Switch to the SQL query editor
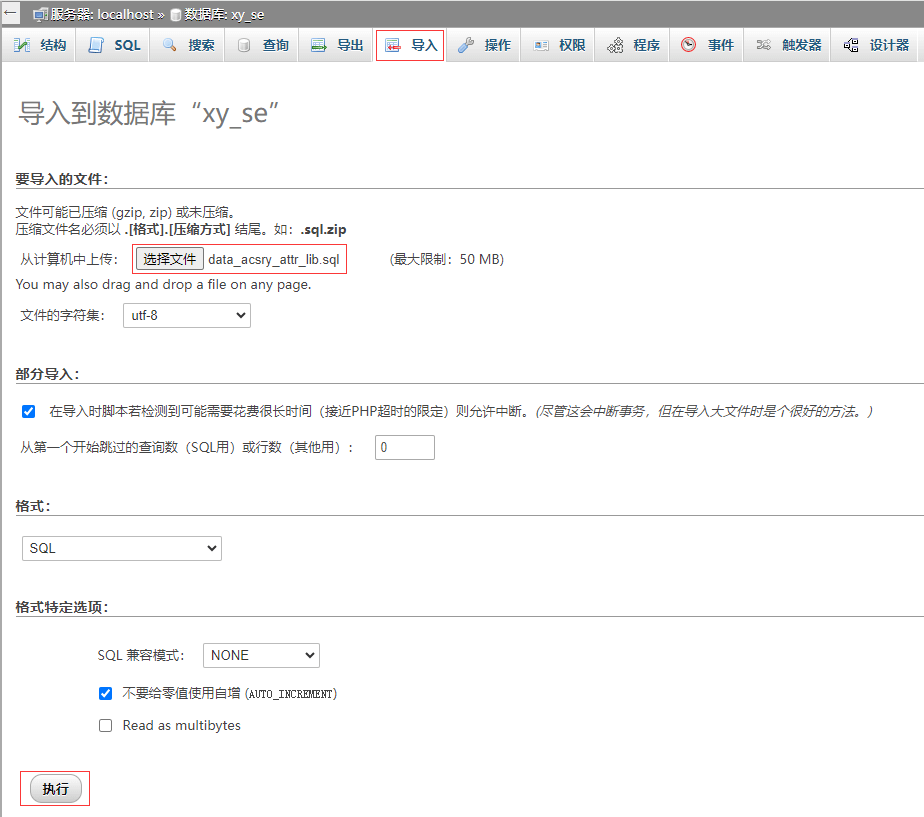924x817 pixels. point(122,44)
